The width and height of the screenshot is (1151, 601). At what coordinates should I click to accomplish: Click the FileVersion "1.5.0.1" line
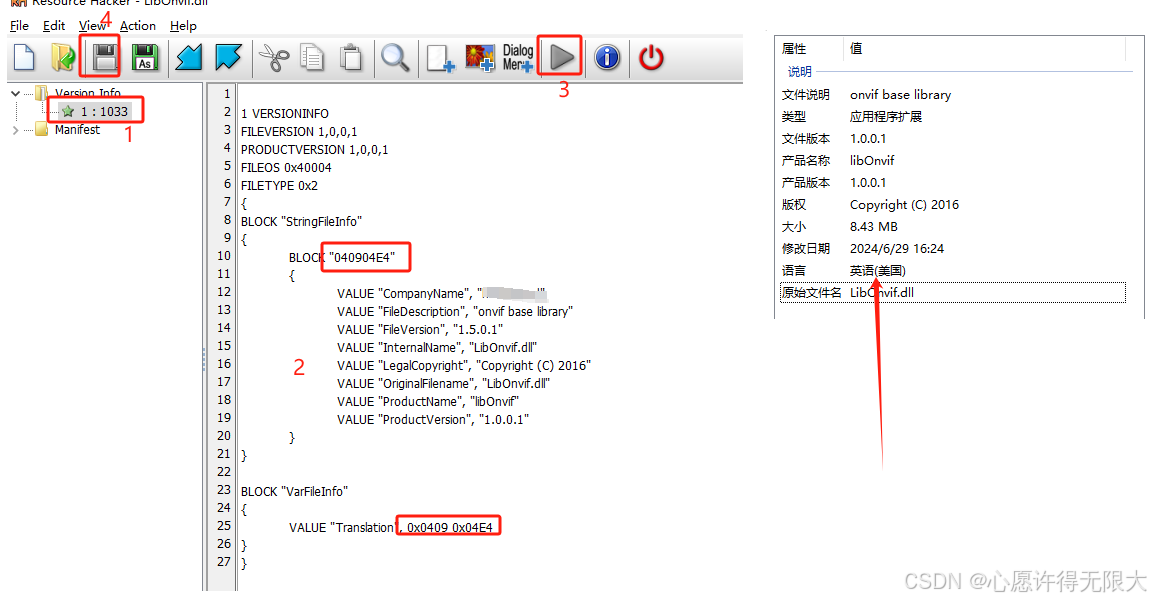pos(420,329)
